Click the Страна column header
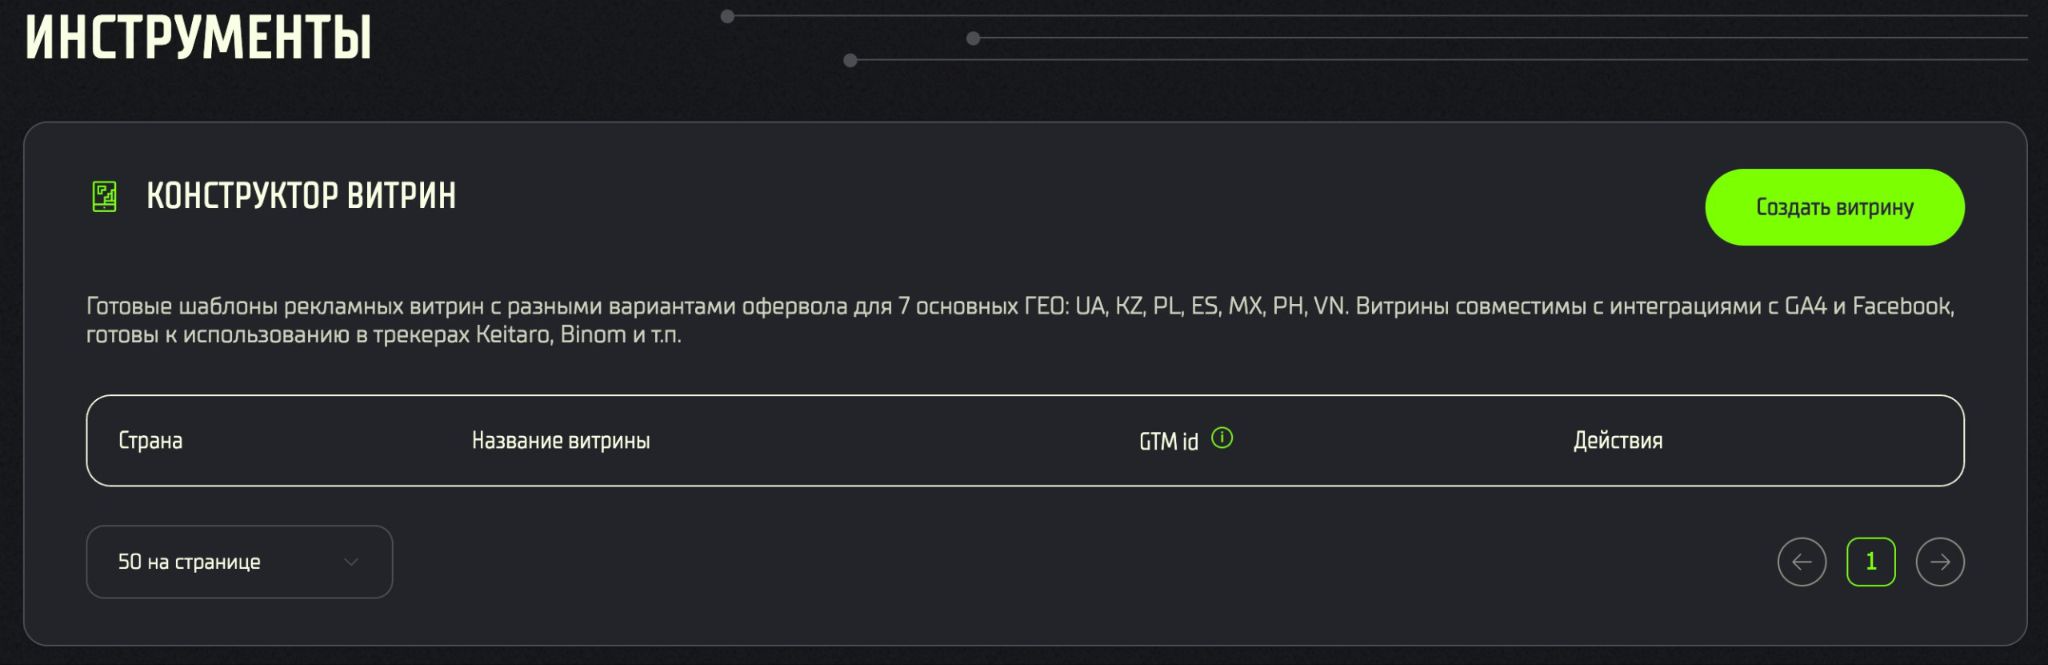The image size is (2048, 665). point(150,441)
